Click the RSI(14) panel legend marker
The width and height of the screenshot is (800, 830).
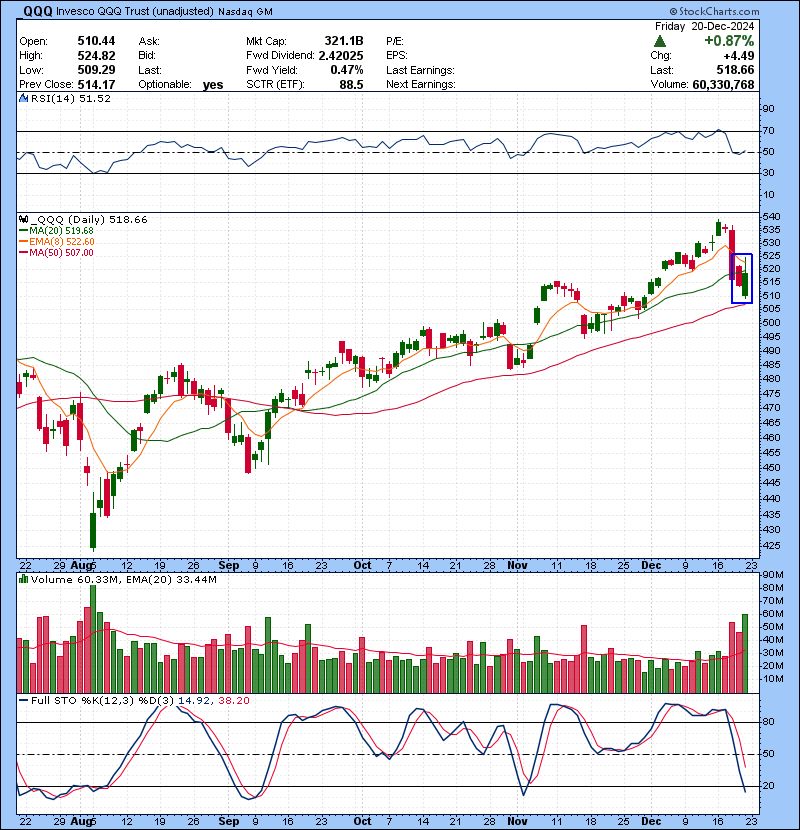tap(23, 99)
